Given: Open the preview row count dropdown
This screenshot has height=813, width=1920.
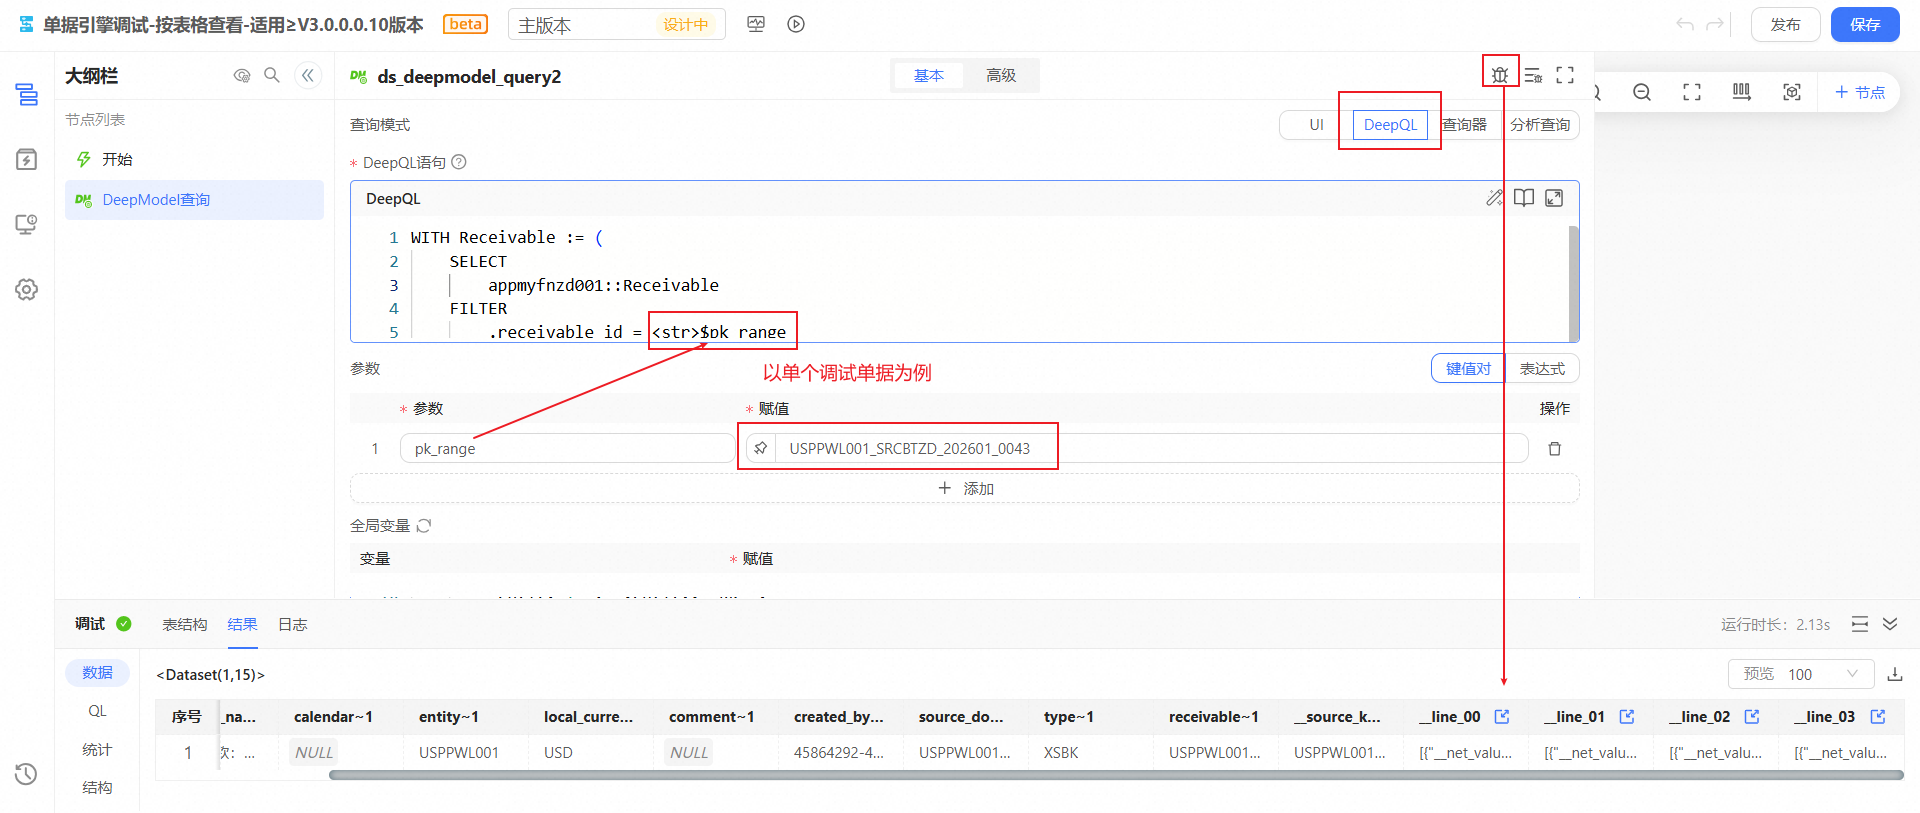Looking at the screenshot, I should pos(1799,674).
